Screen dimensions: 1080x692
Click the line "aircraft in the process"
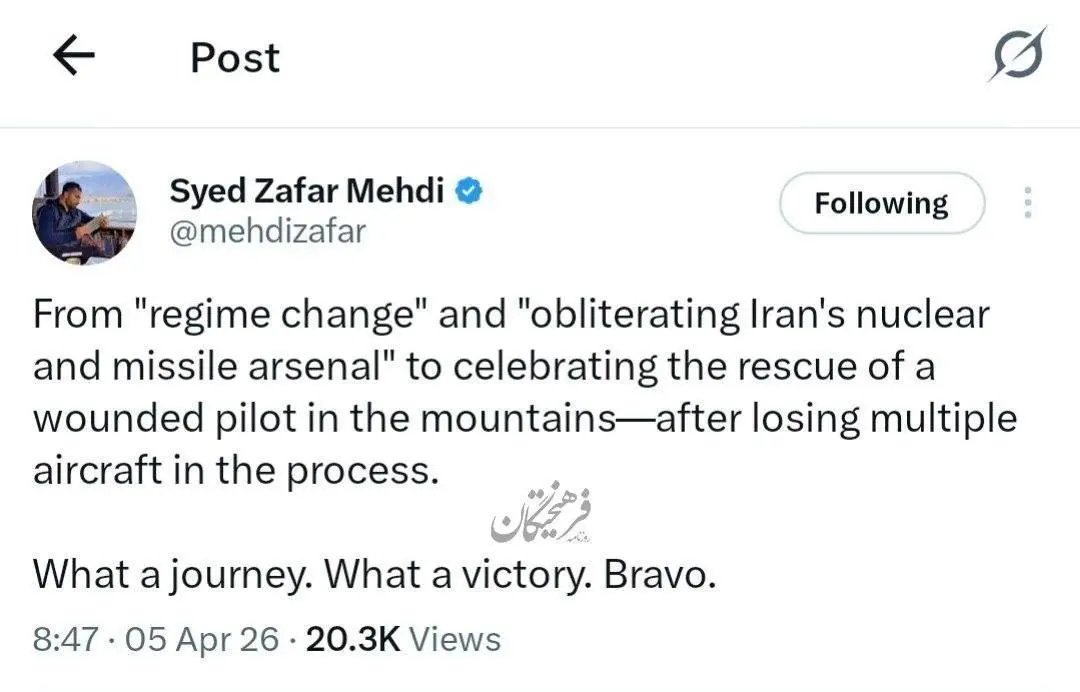[236, 470]
